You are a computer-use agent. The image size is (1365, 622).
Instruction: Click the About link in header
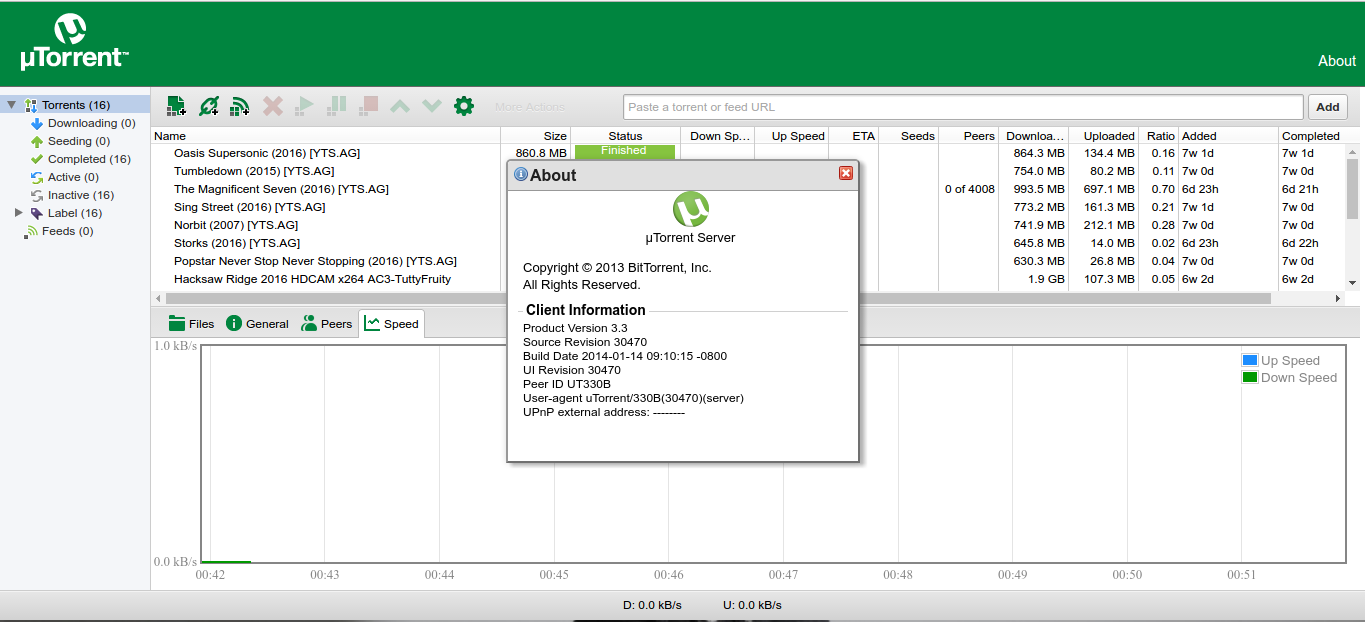click(1336, 61)
